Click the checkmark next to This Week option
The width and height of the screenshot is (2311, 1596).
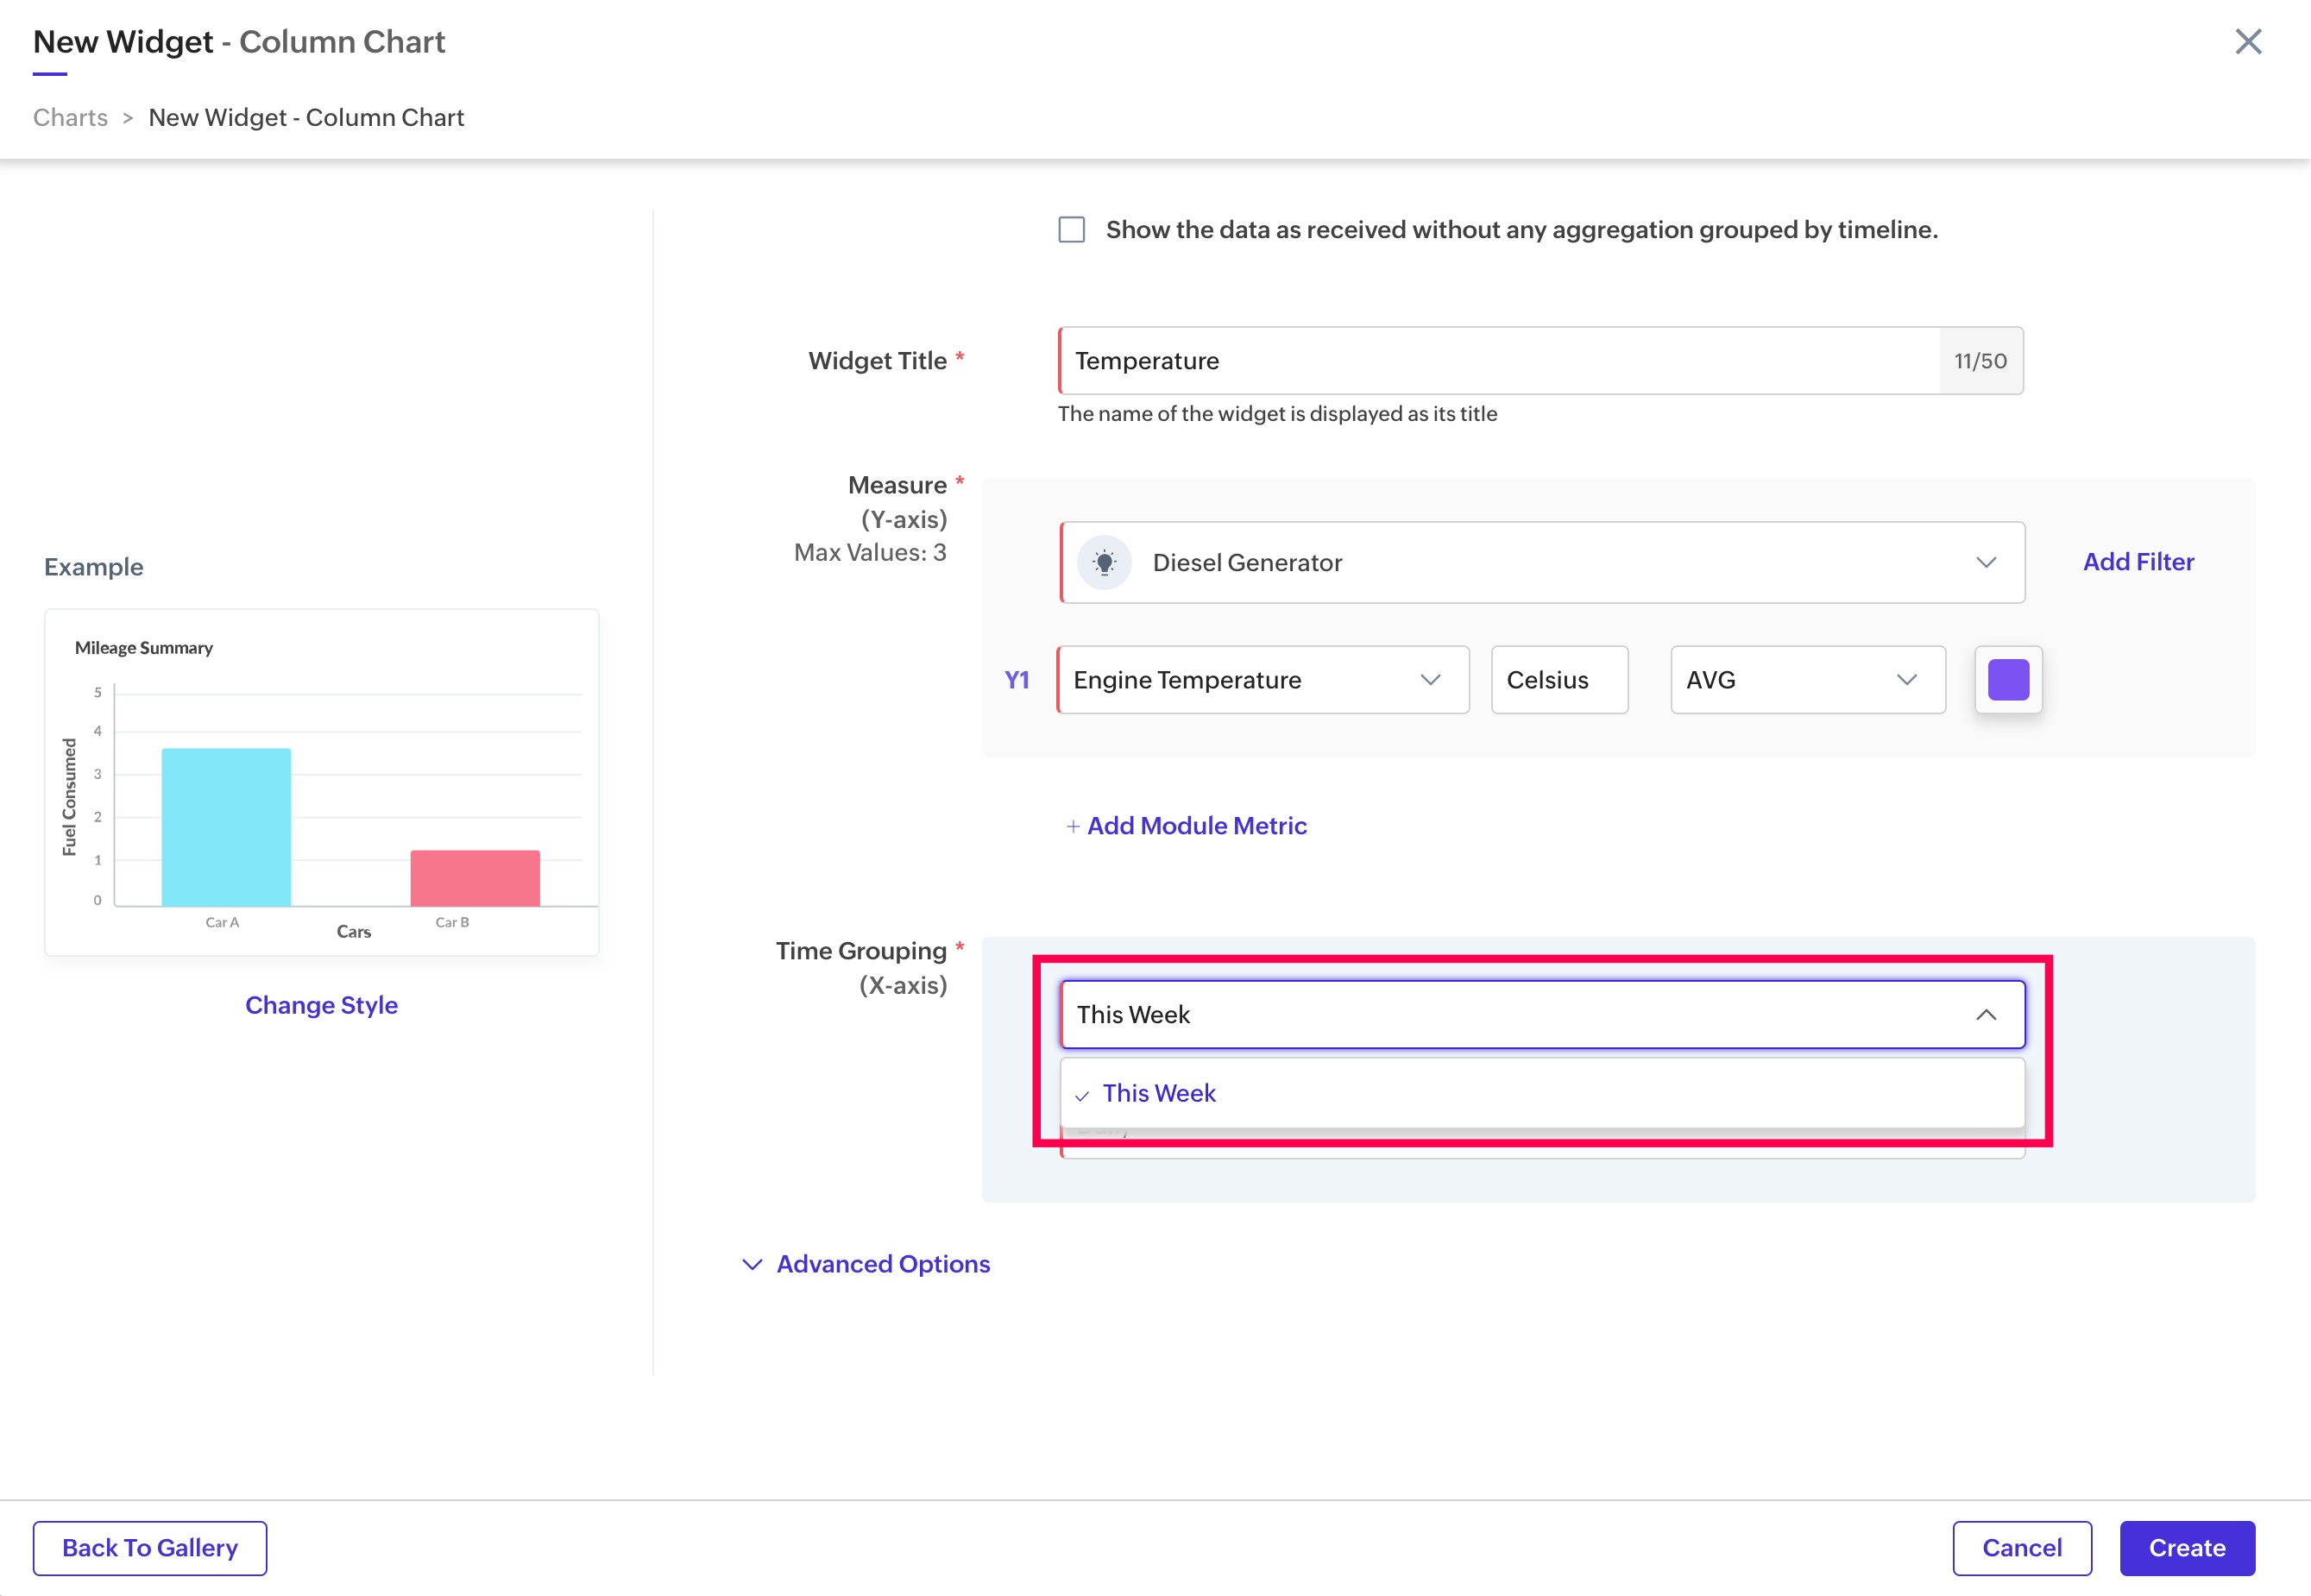coord(1081,1096)
